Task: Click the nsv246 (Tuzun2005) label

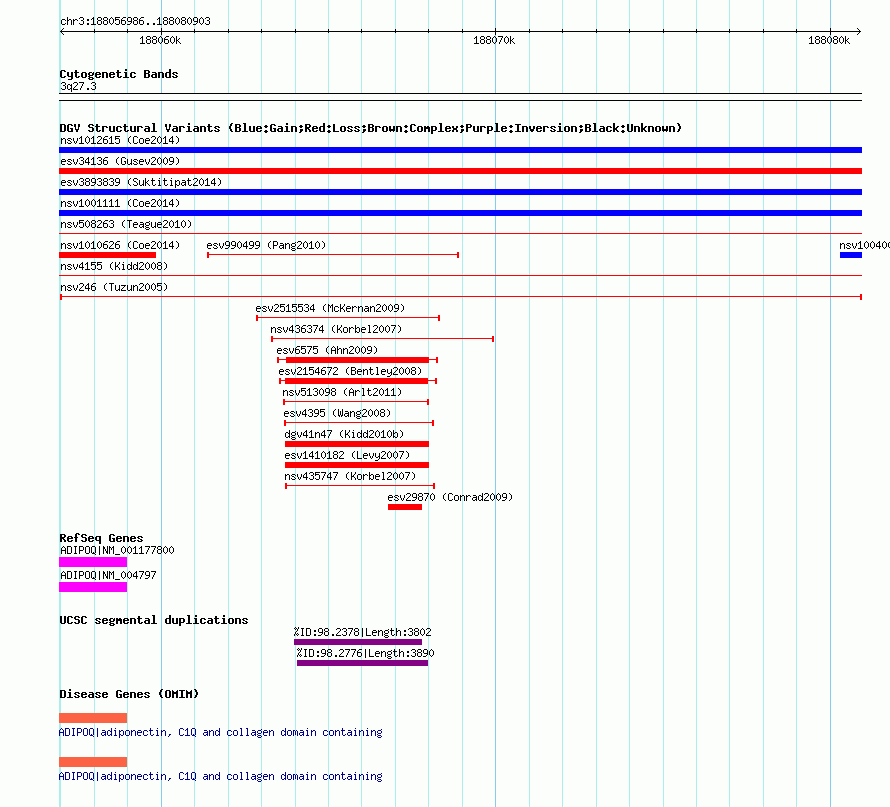Action: coord(114,287)
